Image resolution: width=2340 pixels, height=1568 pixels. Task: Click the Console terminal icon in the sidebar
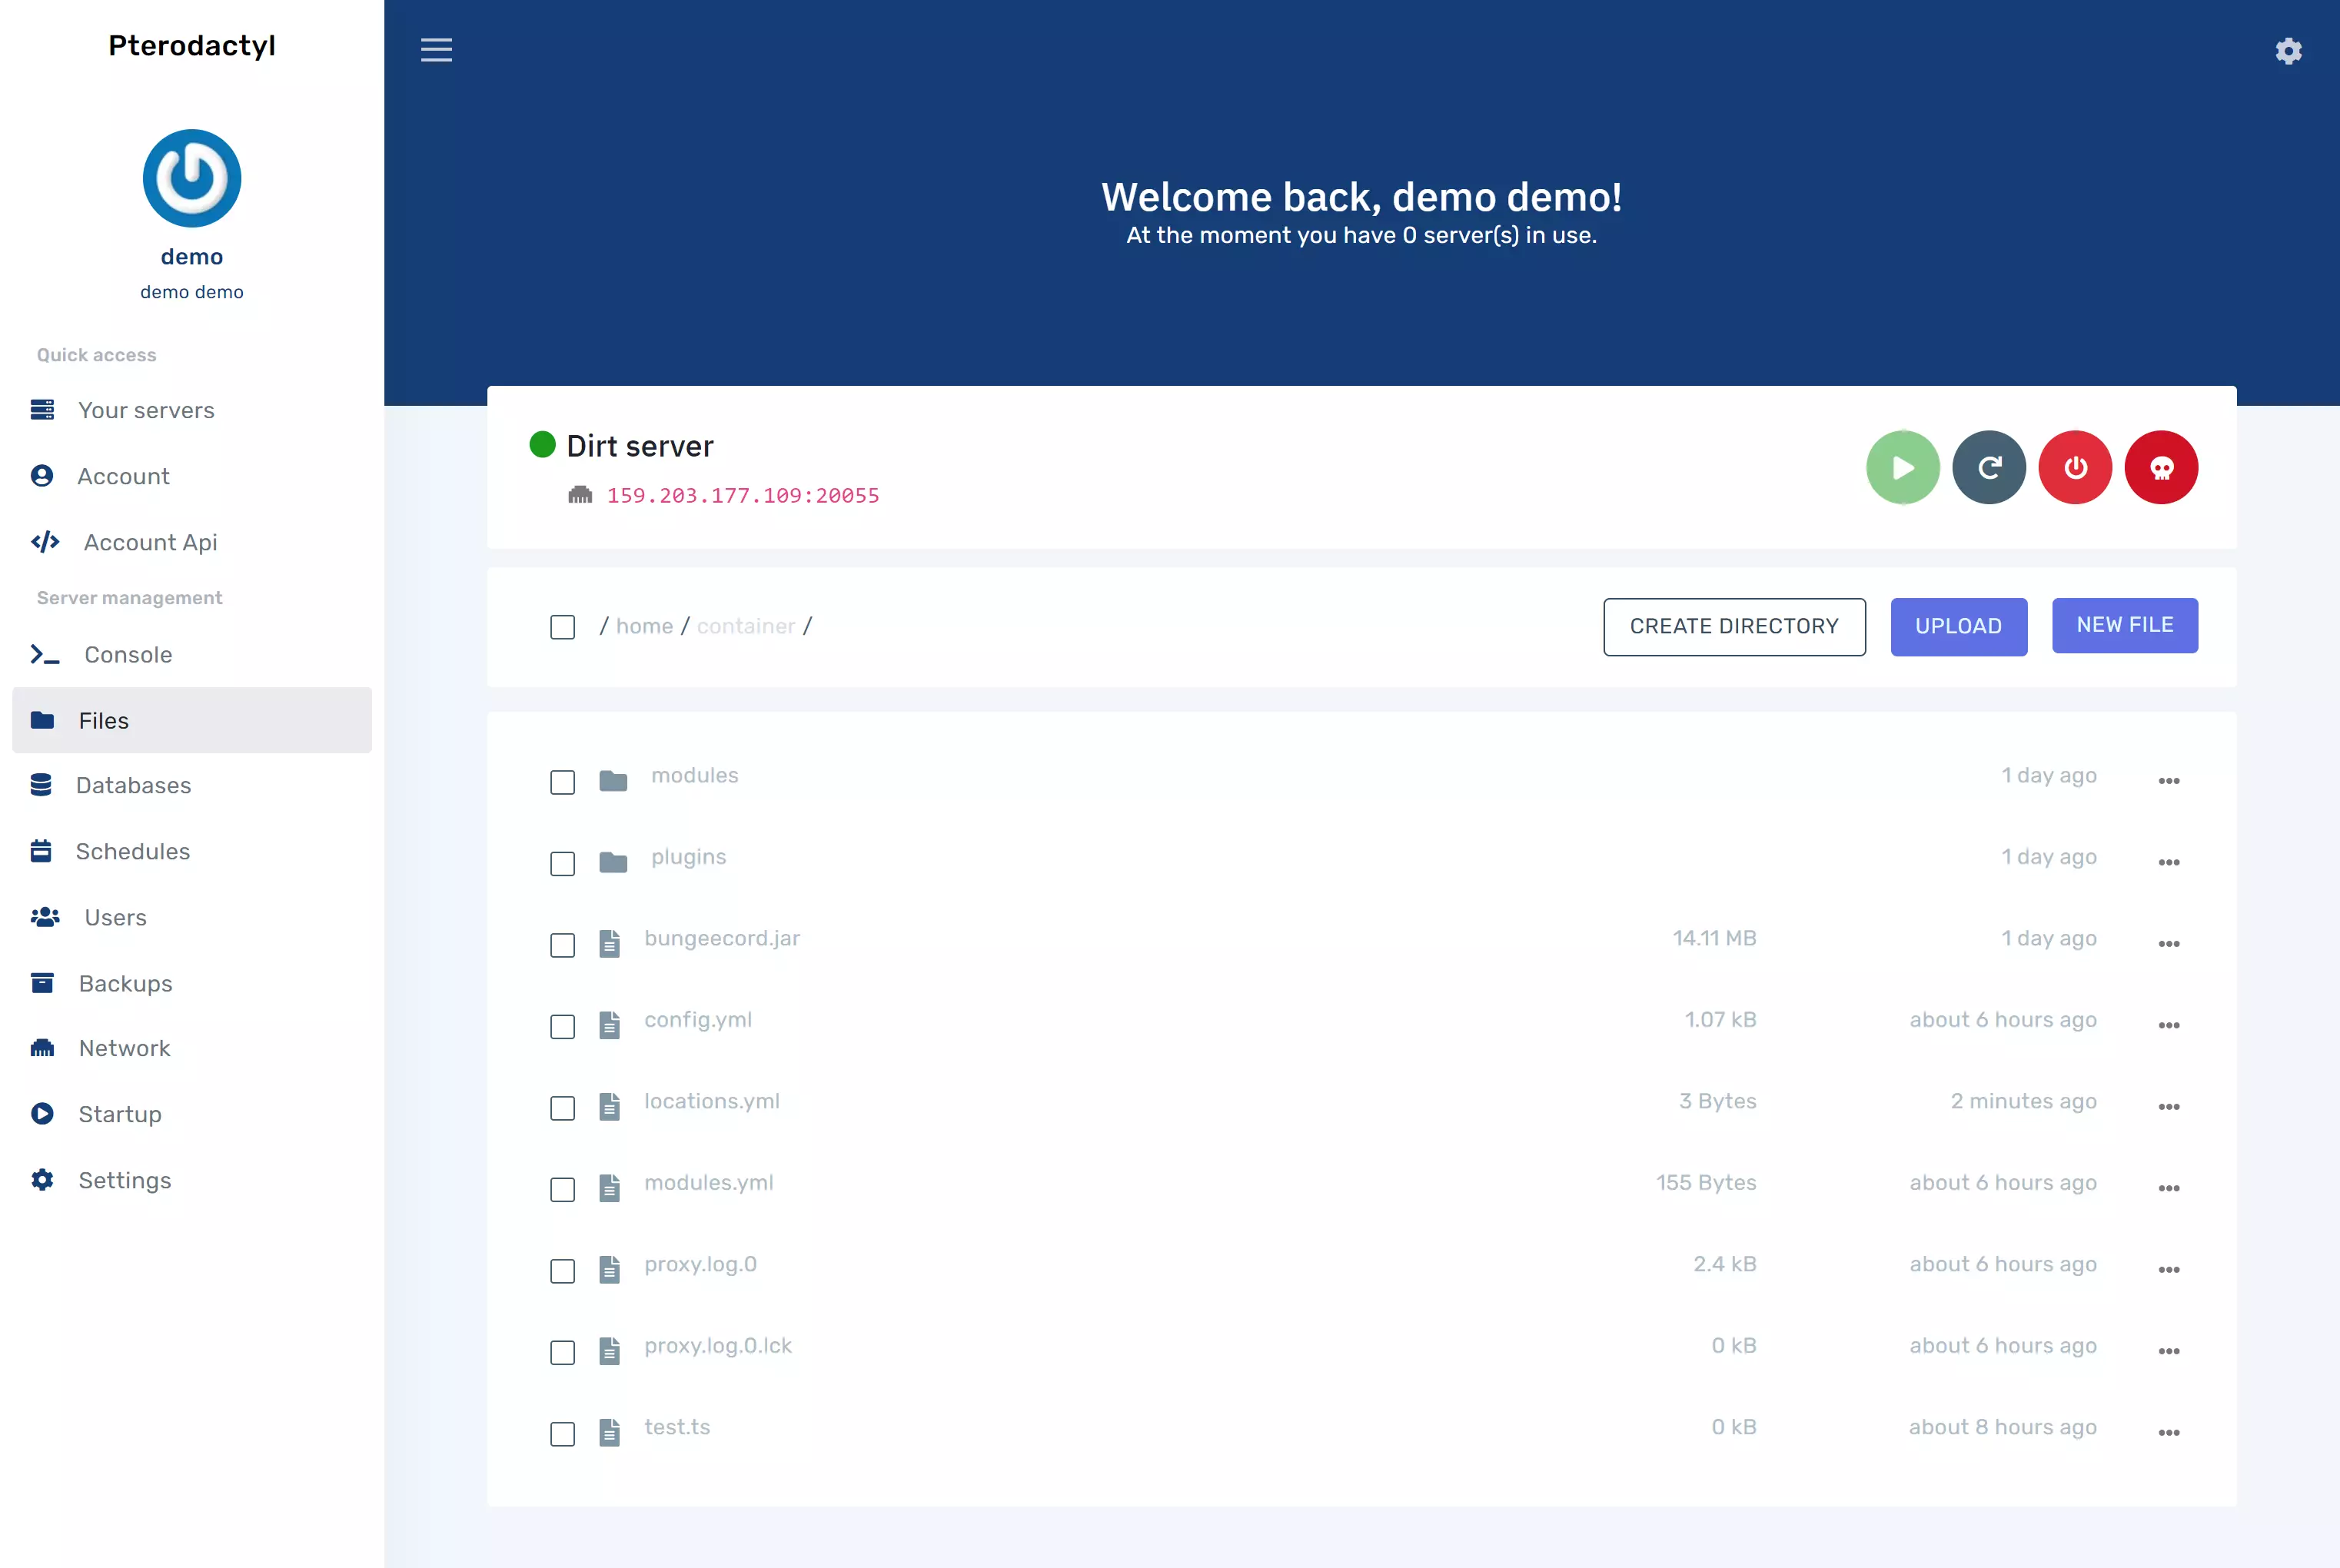pyautogui.click(x=45, y=655)
